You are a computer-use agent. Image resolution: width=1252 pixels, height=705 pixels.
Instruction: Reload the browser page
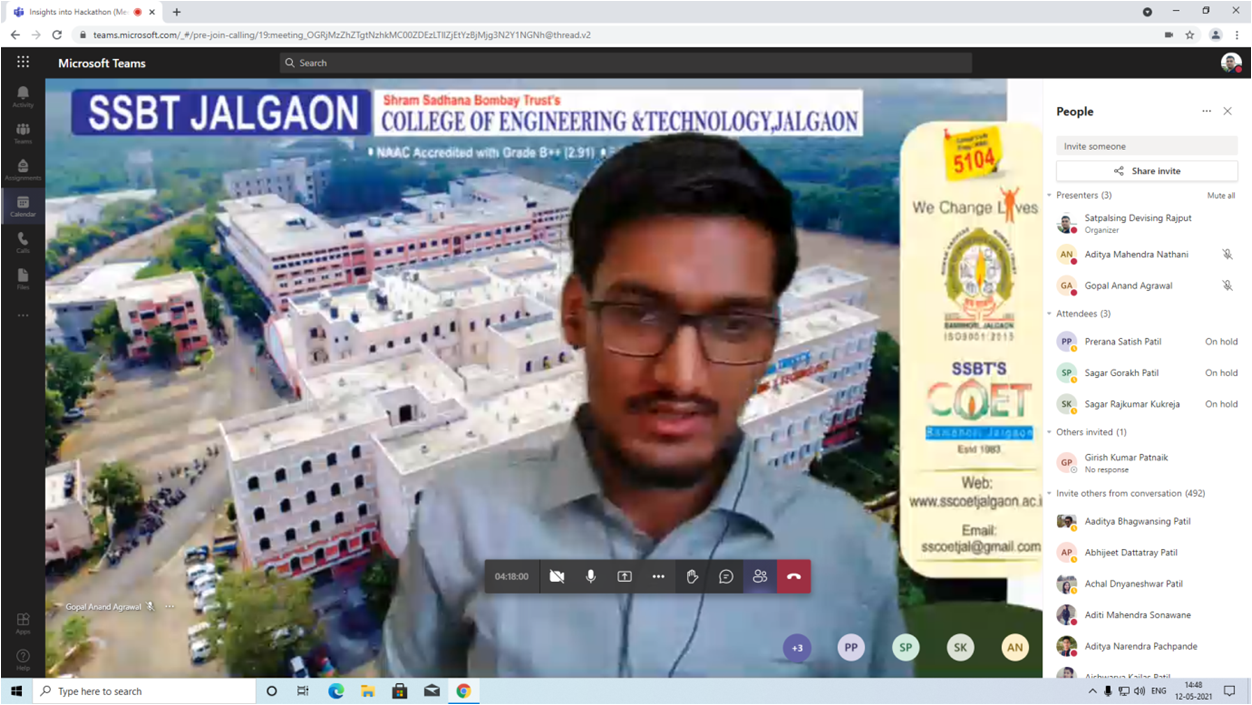[x=57, y=34]
